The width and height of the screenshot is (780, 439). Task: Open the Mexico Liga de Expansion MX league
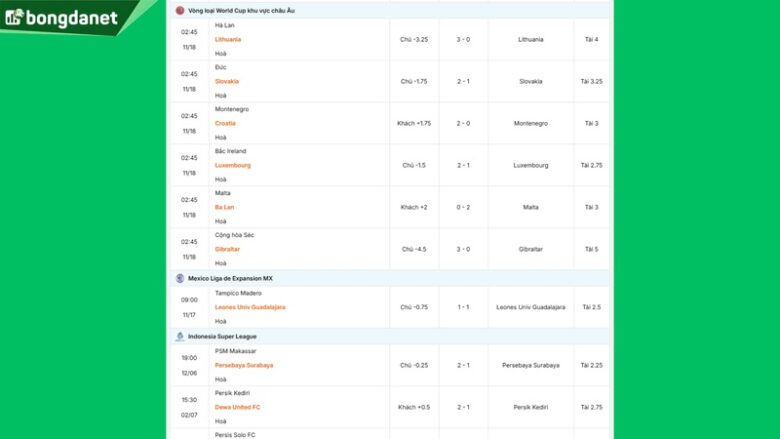click(230, 278)
